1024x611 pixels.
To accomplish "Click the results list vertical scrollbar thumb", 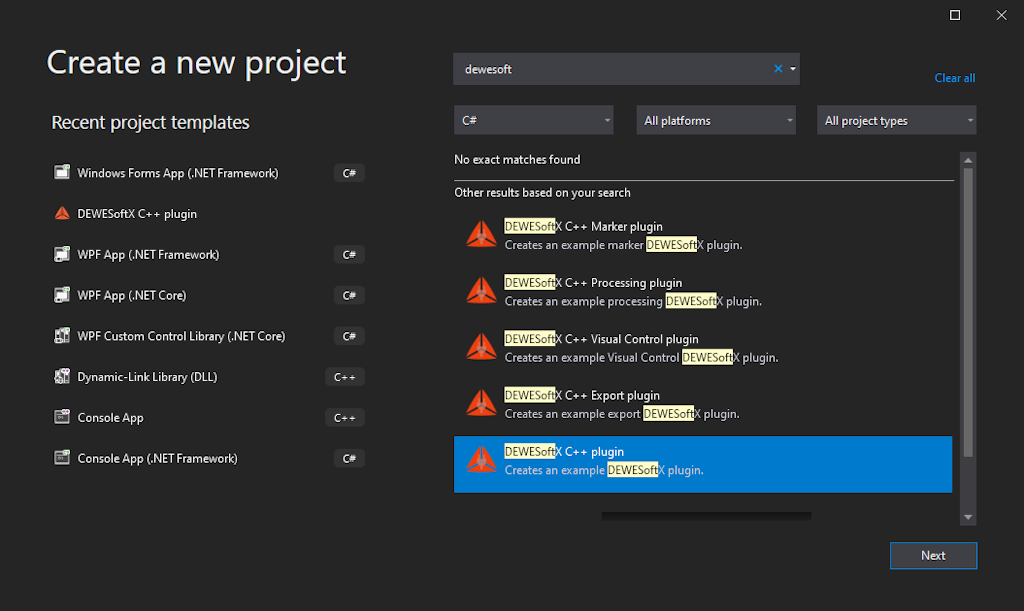I will pyautogui.click(x=968, y=313).
